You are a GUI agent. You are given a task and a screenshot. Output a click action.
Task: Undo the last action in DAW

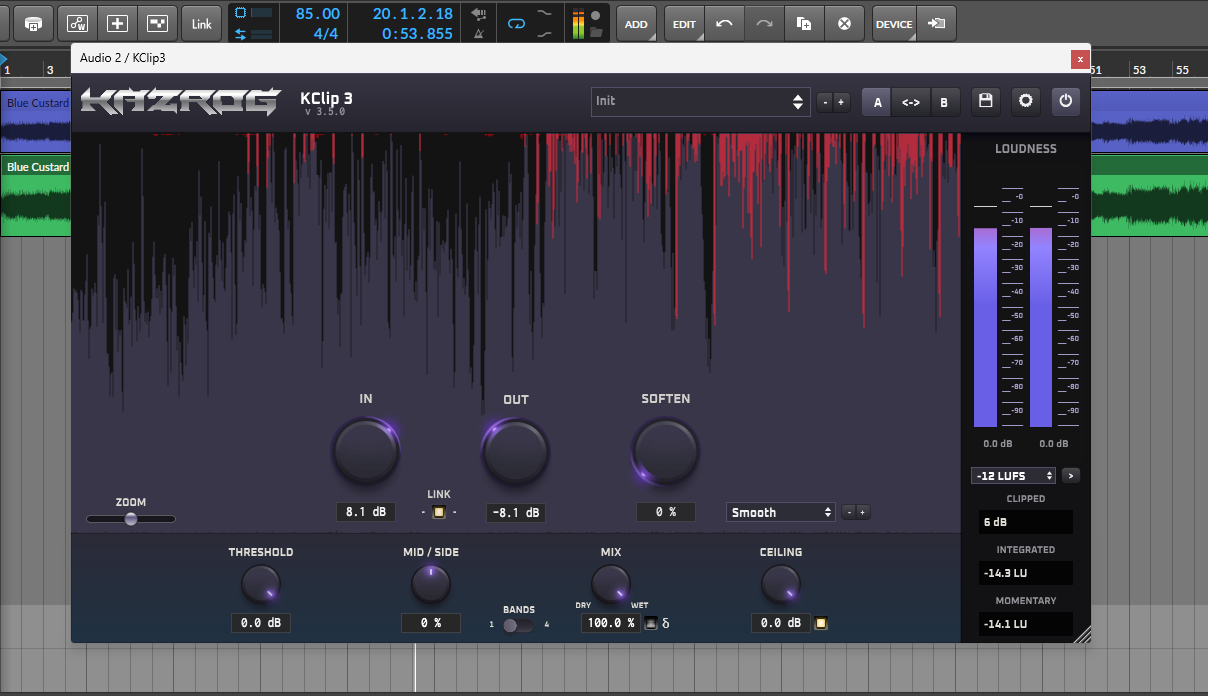point(724,23)
